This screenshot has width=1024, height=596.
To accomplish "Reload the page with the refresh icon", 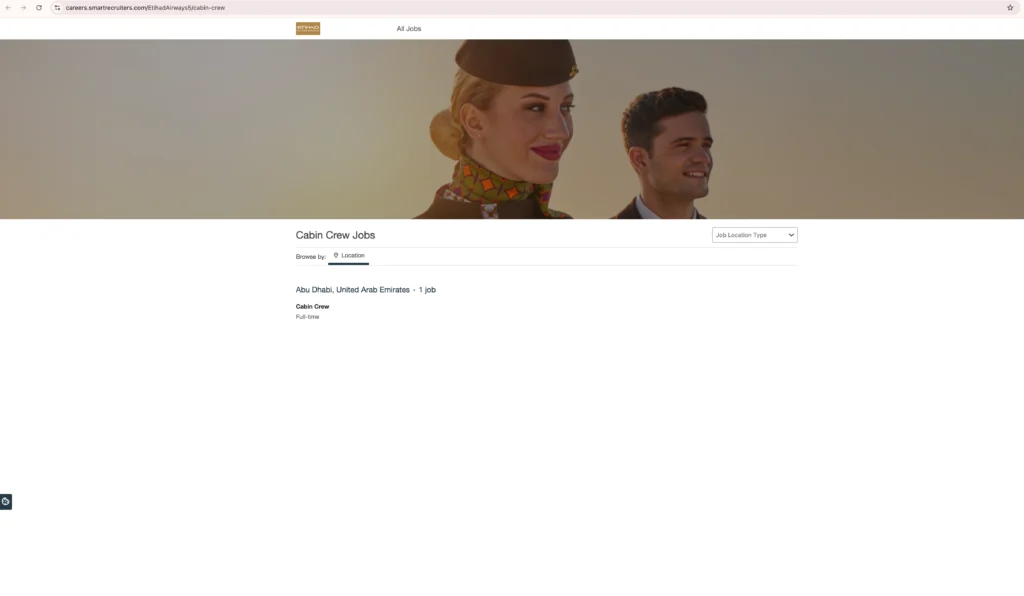I will point(39,8).
